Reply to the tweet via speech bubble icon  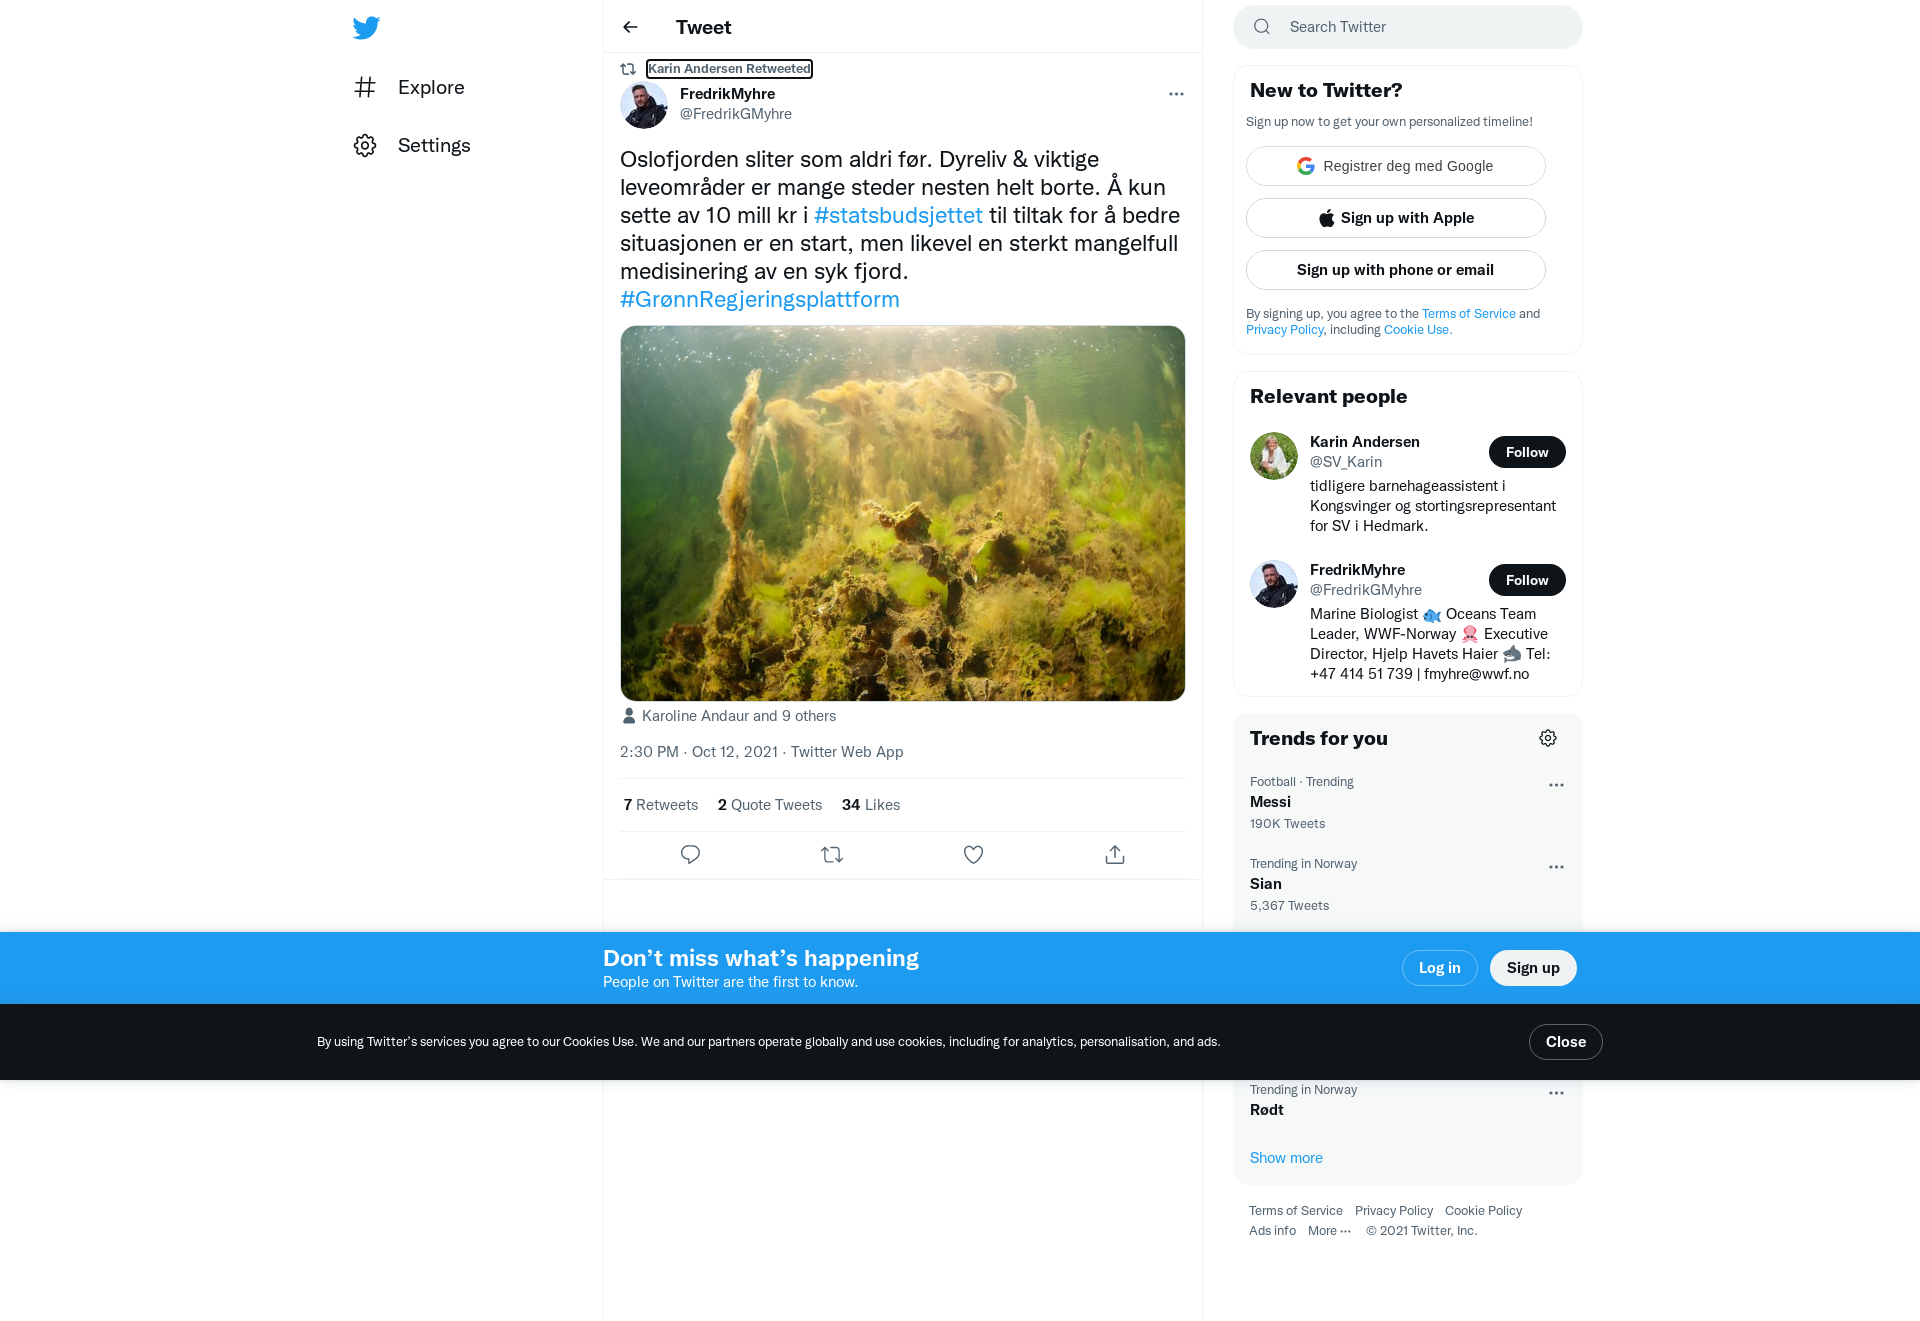coord(690,855)
